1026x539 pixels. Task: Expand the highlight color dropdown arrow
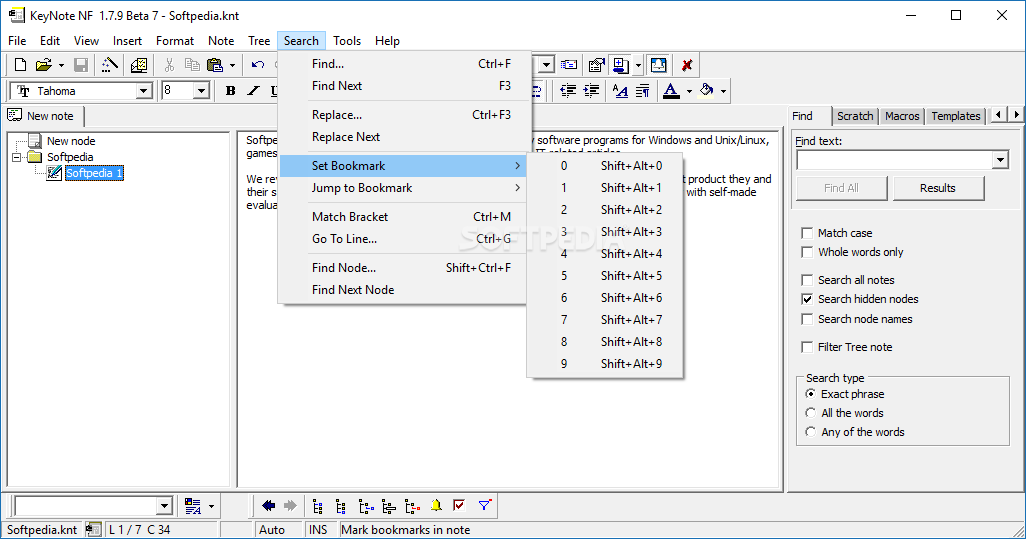tap(723, 92)
